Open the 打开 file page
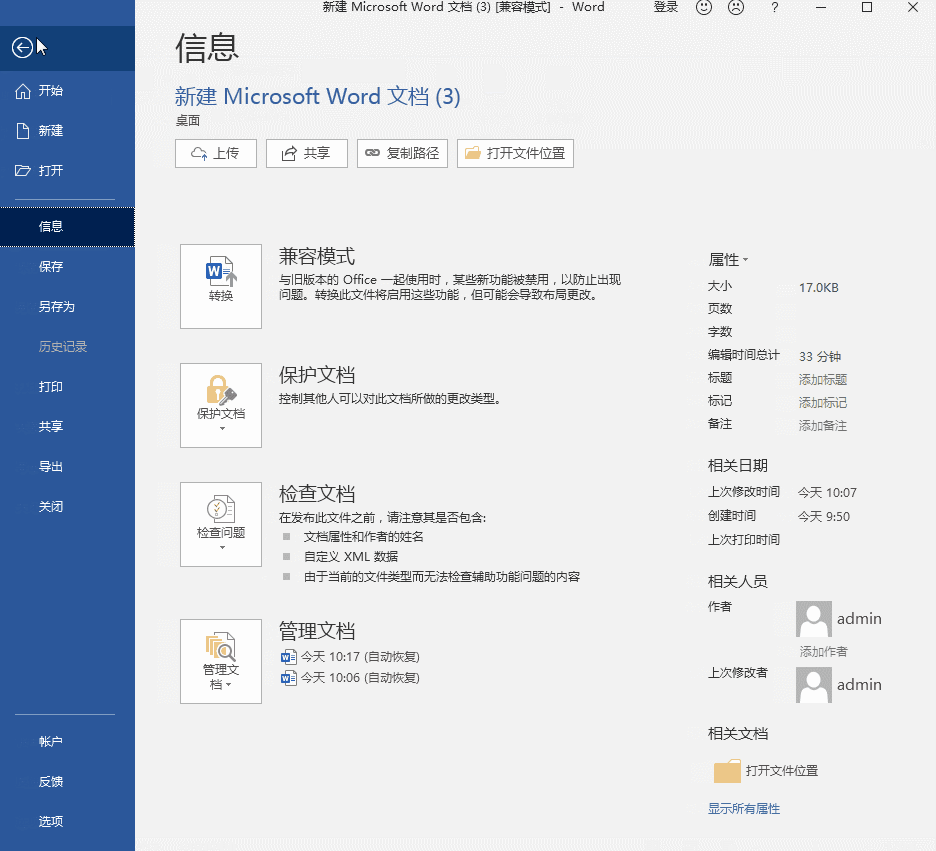The image size is (936, 851). 67,171
